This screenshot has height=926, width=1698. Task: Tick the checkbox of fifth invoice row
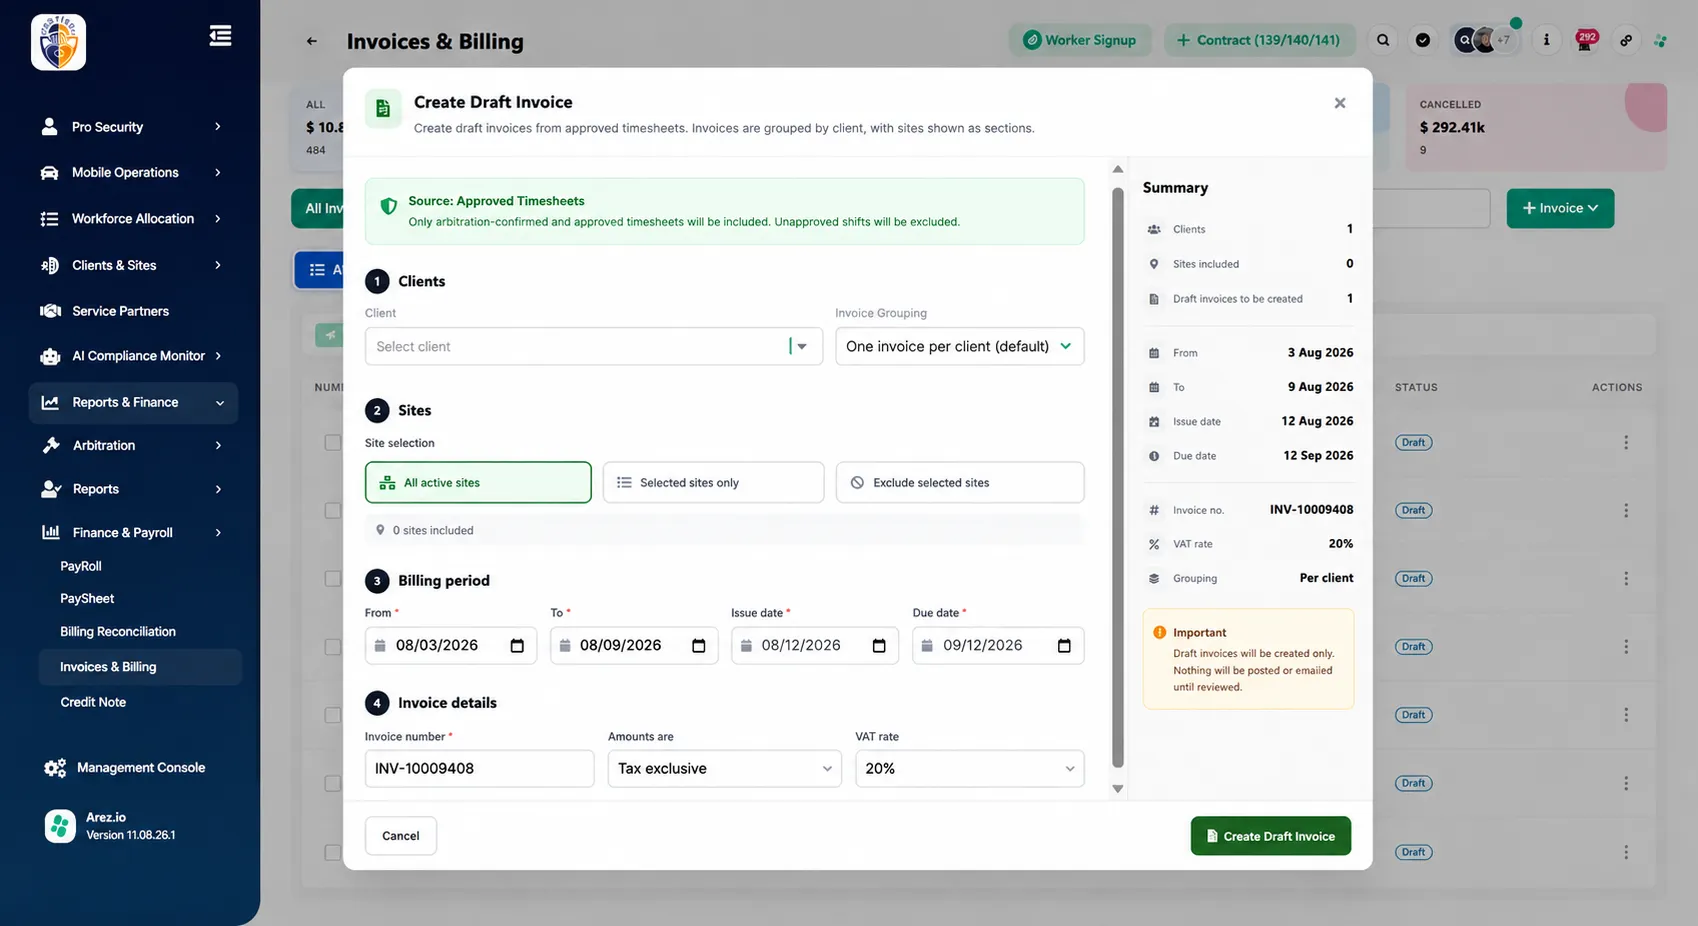point(333,715)
